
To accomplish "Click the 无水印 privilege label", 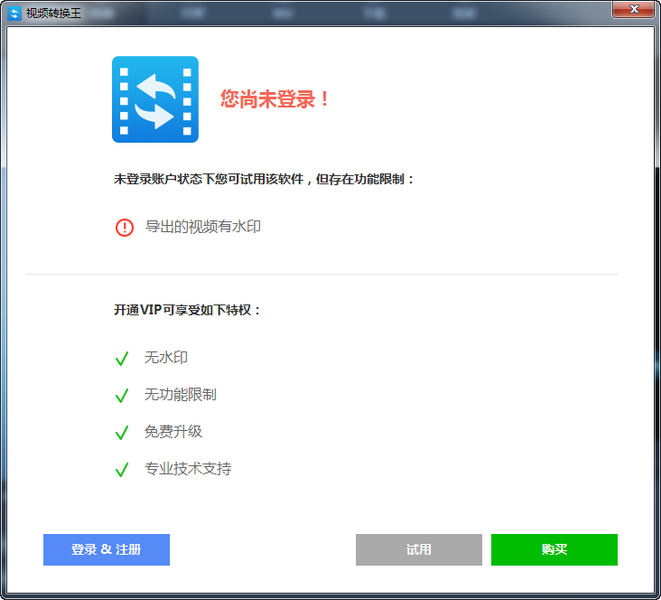I will tap(166, 357).
